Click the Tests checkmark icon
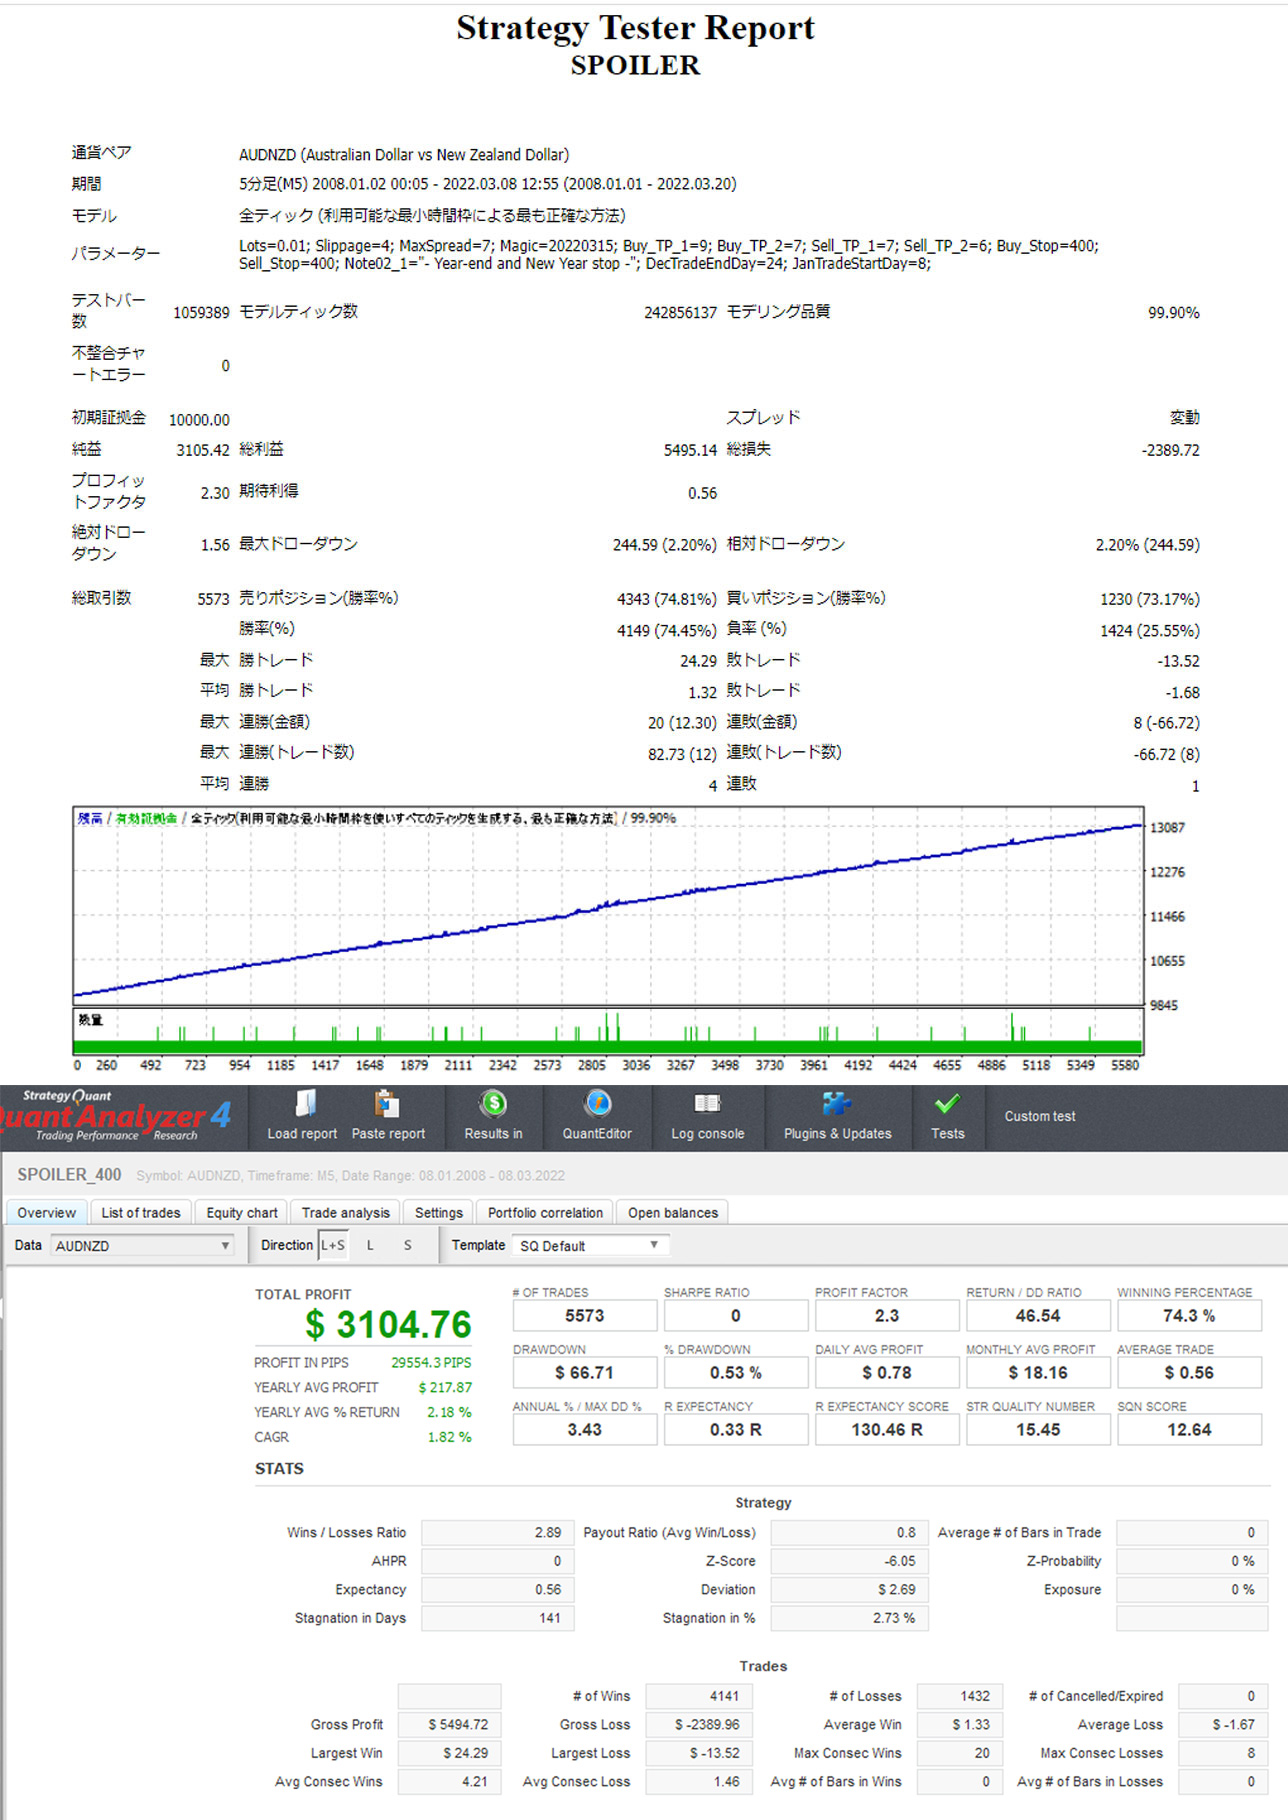The width and height of the screenshot is (1288, 1820). click(x=947, y=1104)
